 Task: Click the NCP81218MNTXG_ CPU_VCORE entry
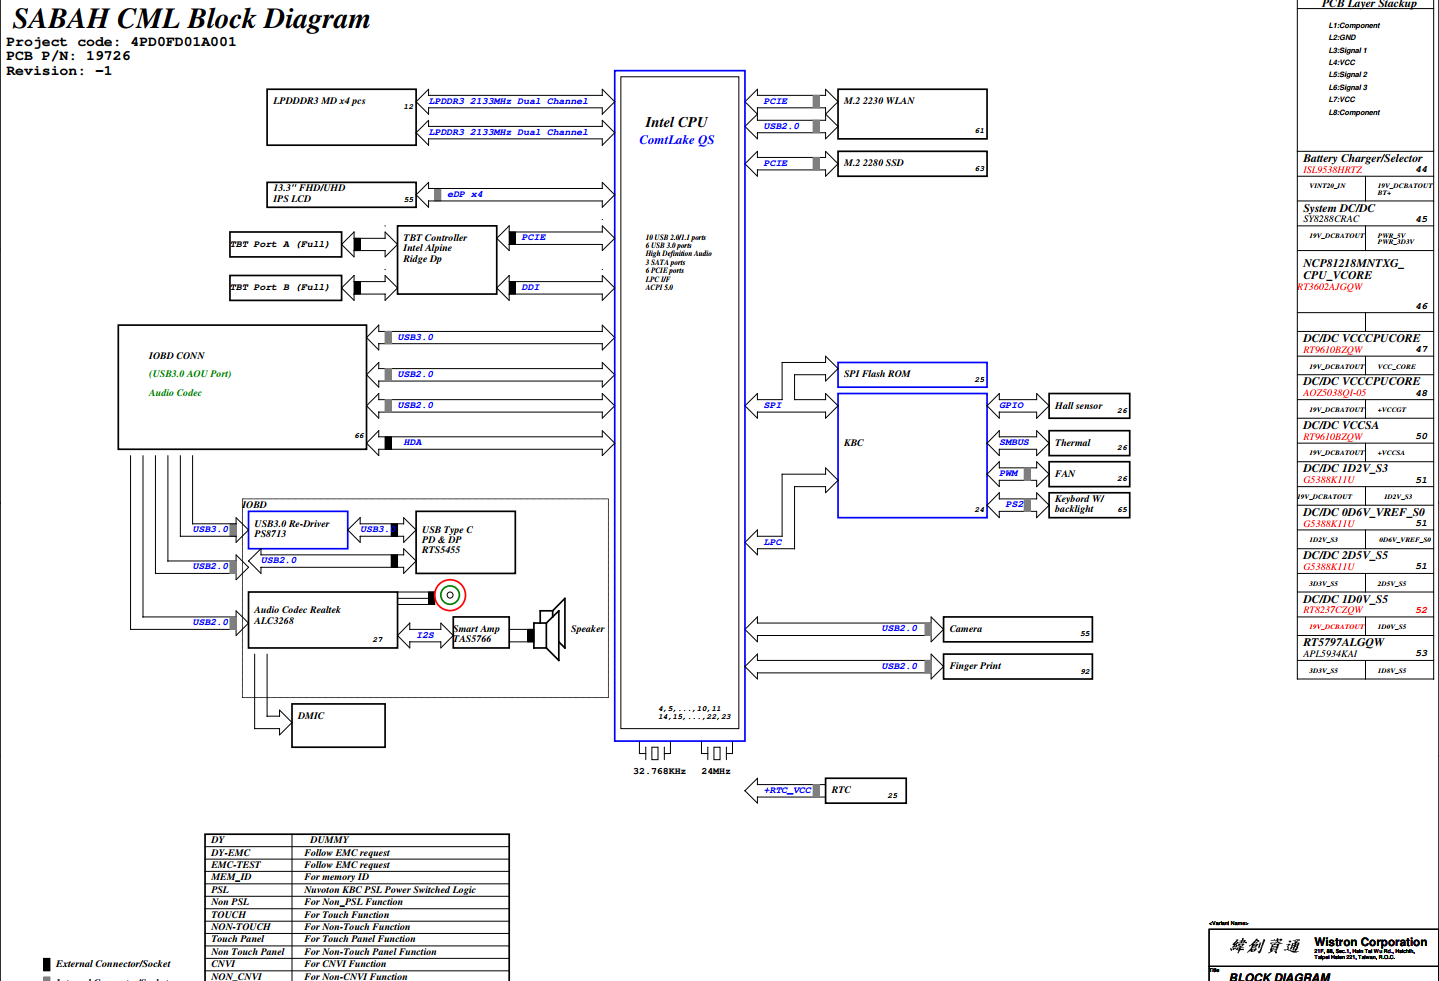coord(1353,269)
